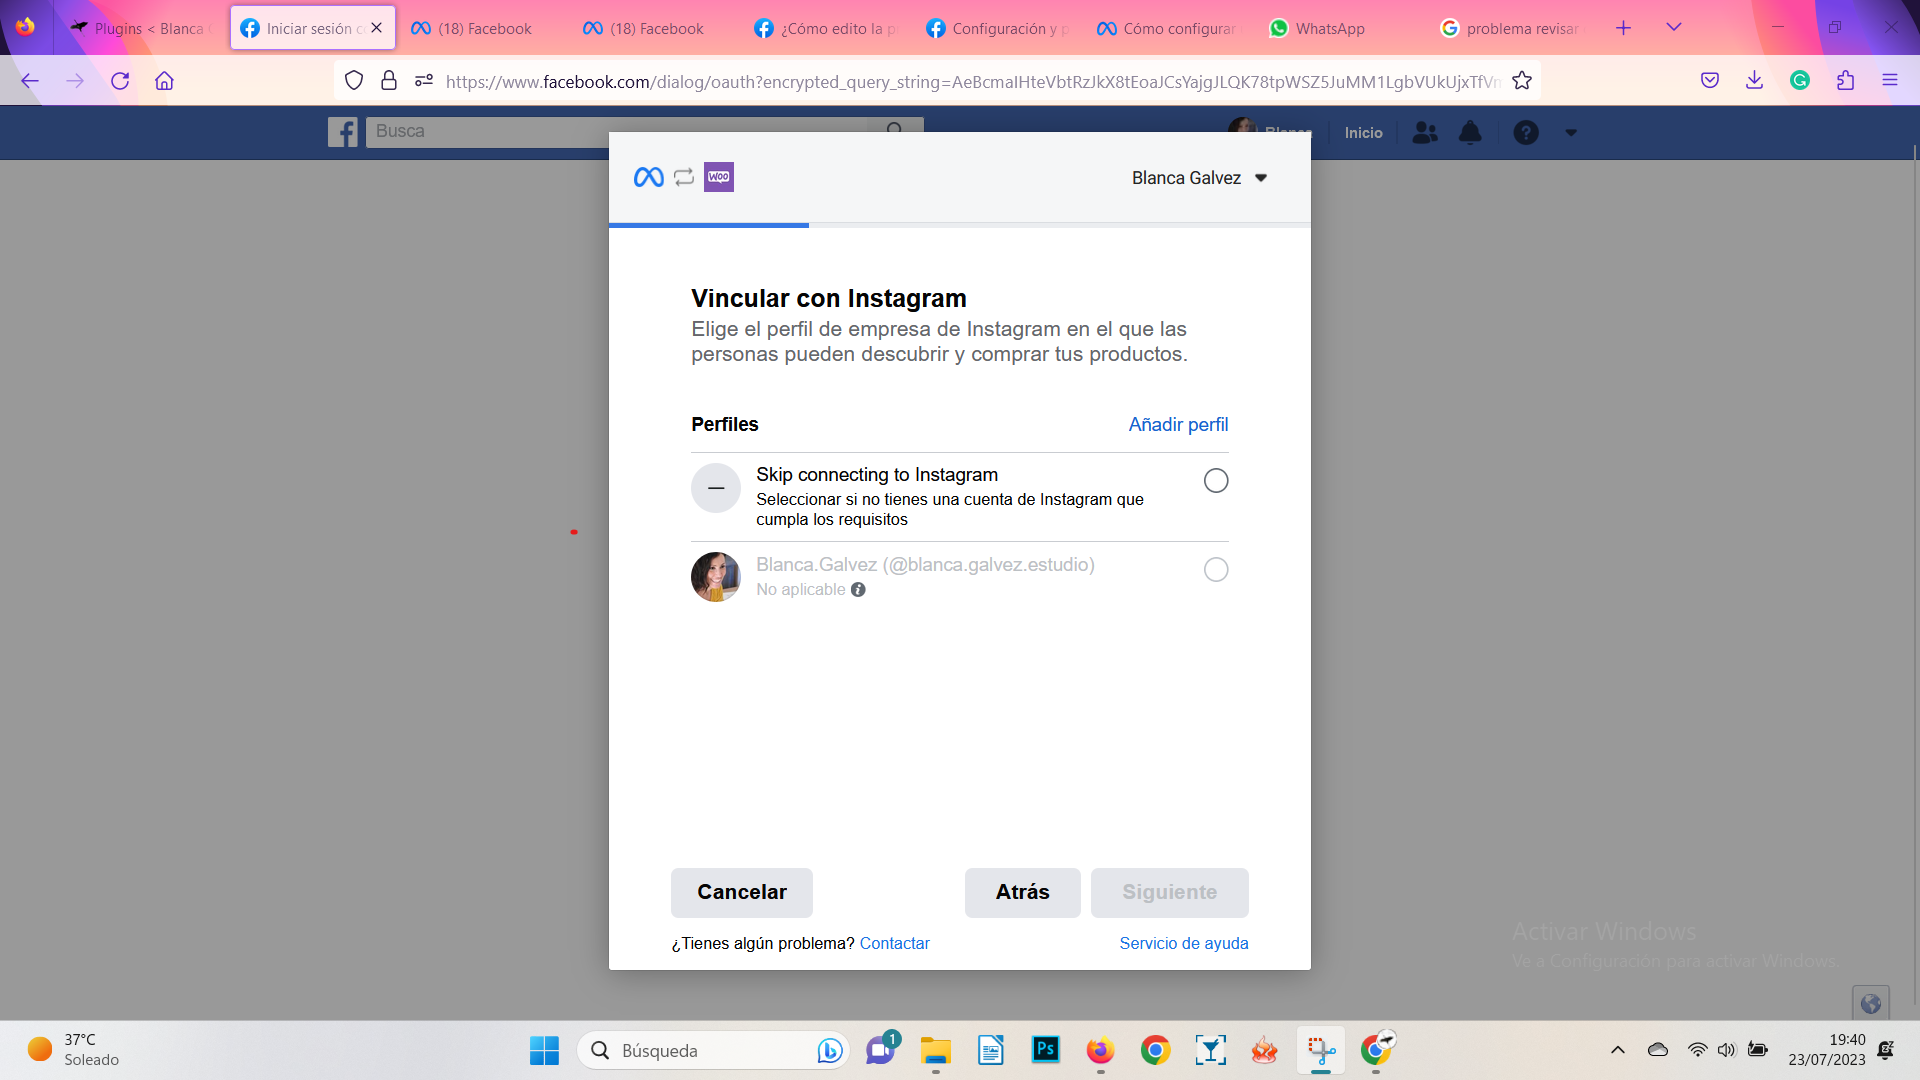The height and width of the screenshot is (1080, 1920).
Task: Switch to problema revisar Google tab
Action: 1510,28
